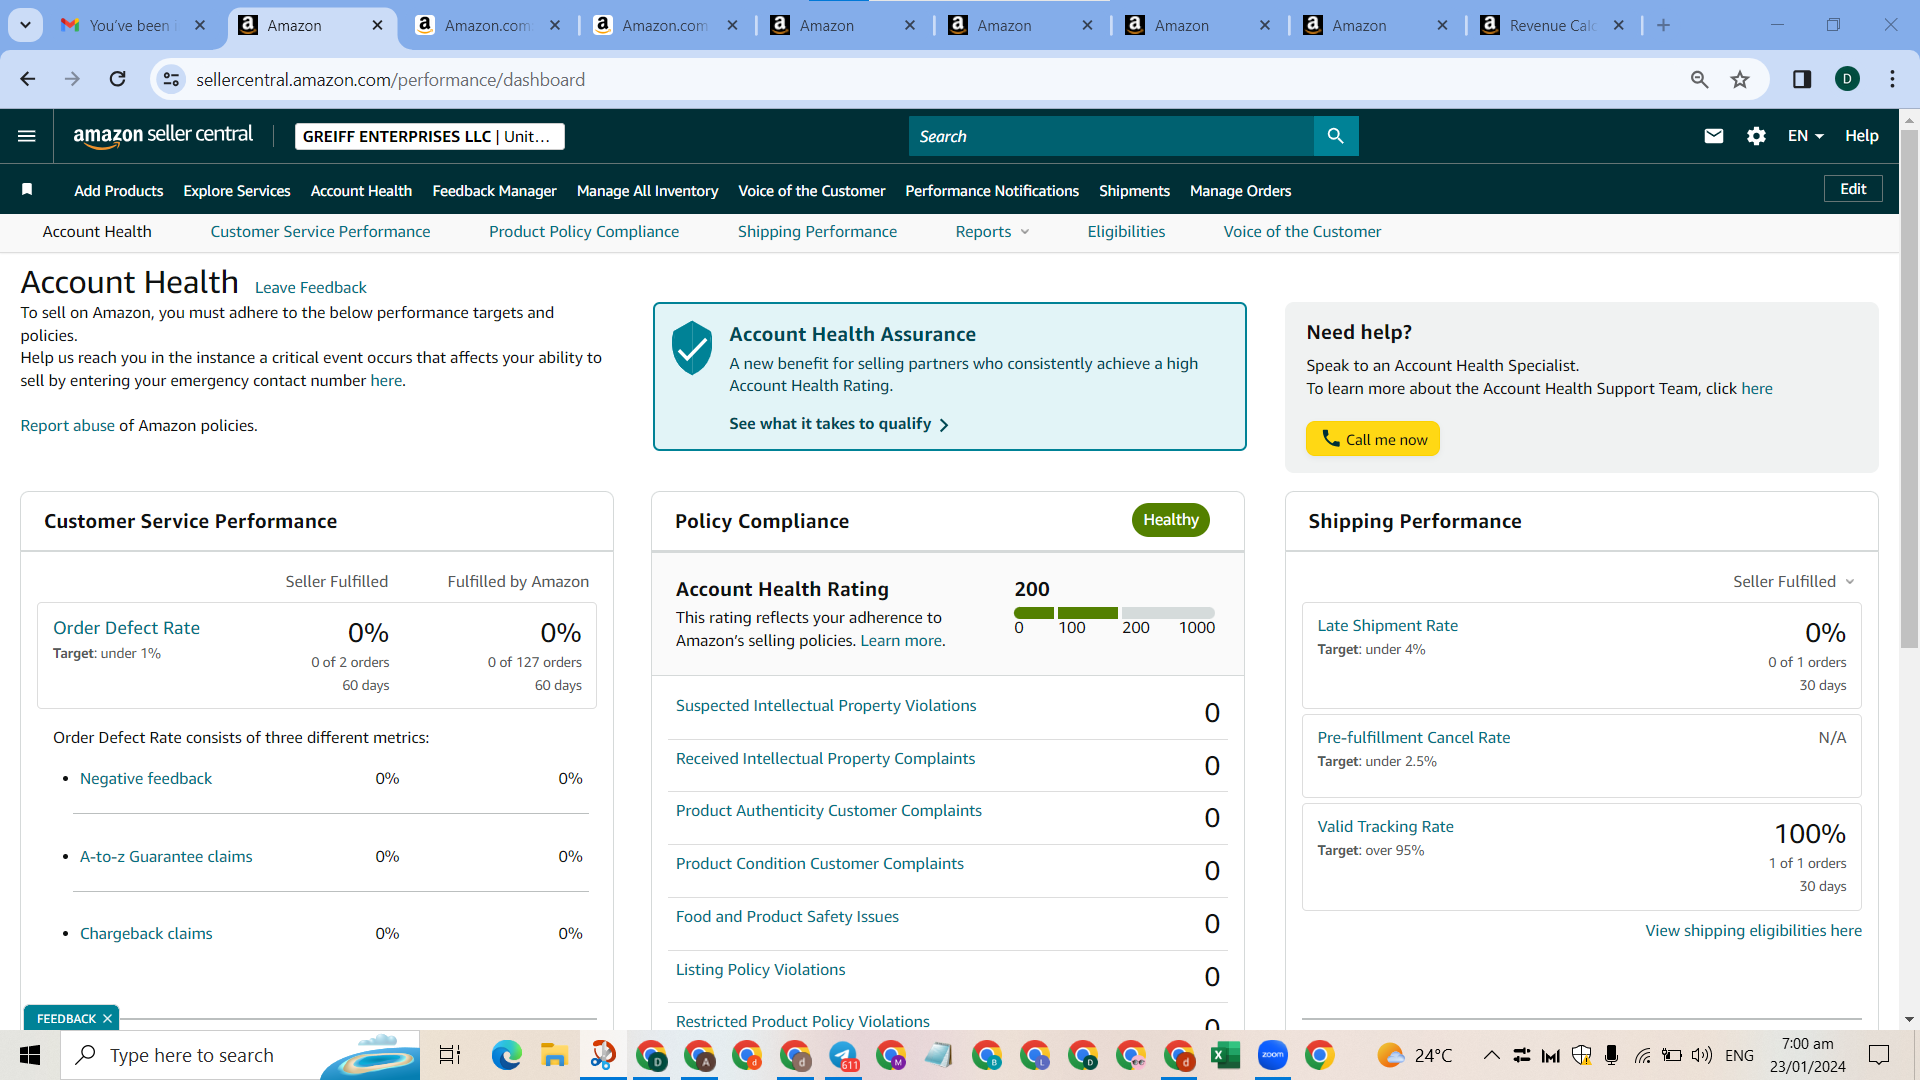Click the Account Health Assurance shield icon

(692, 348)
